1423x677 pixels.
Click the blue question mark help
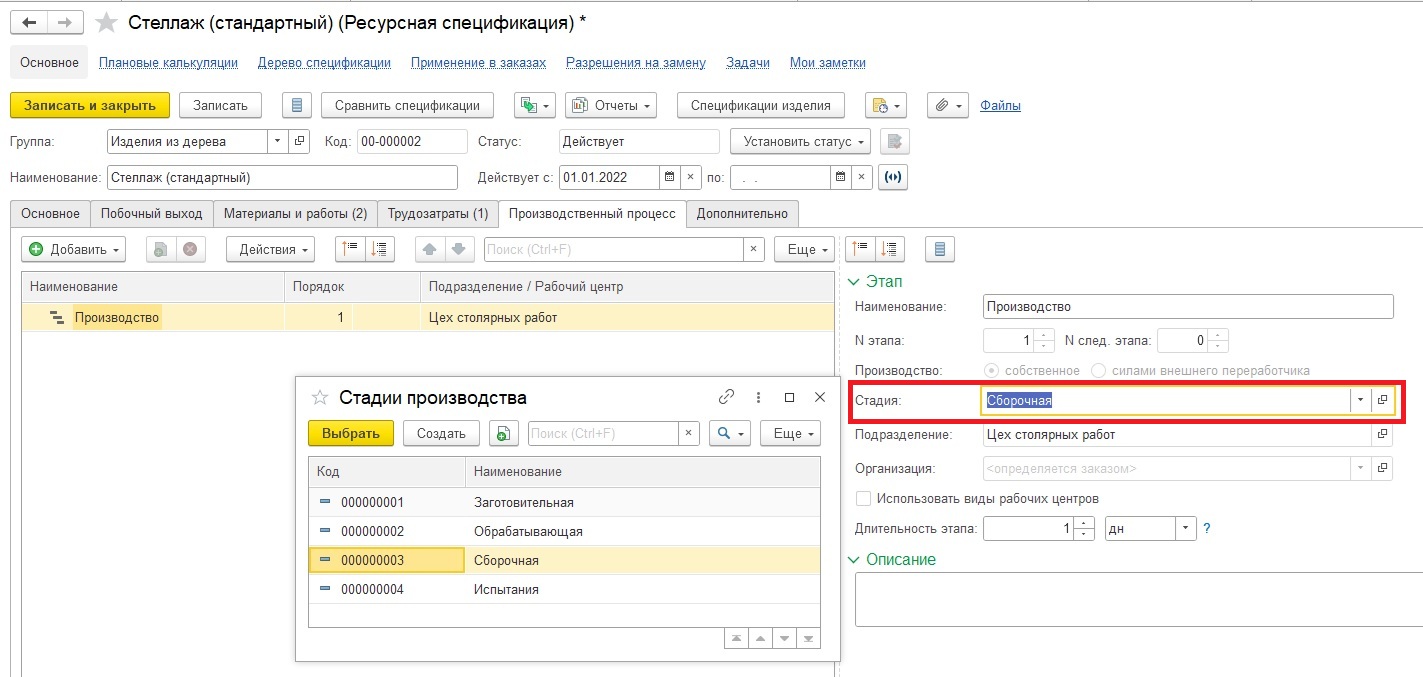1206,529
